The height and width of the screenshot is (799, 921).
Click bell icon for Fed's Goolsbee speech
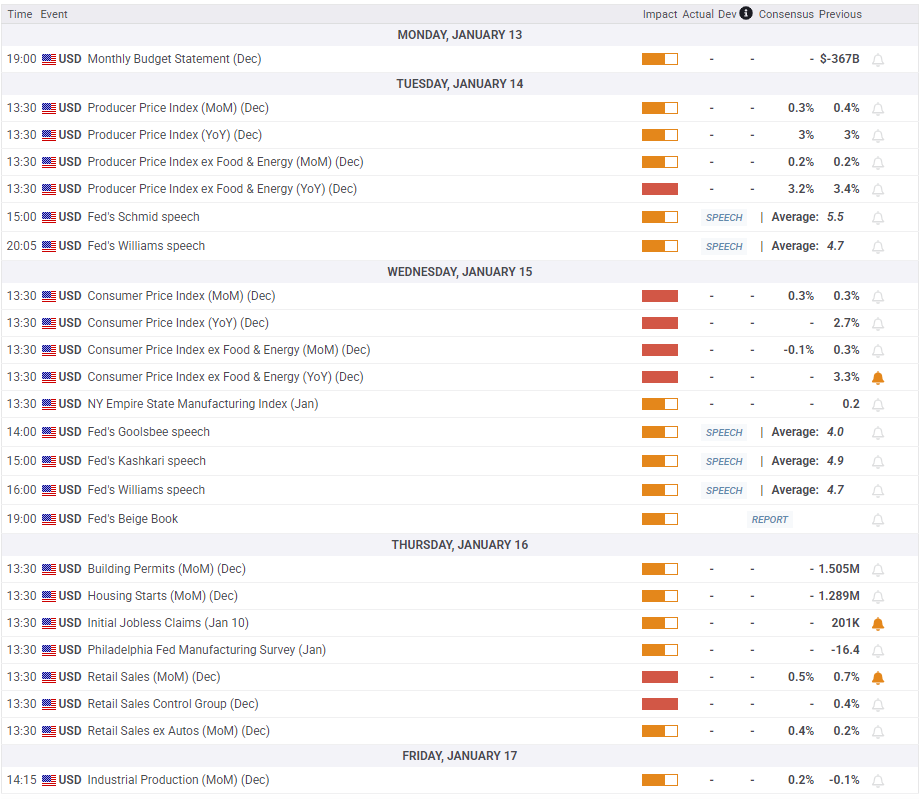click(x=878, y=434)
